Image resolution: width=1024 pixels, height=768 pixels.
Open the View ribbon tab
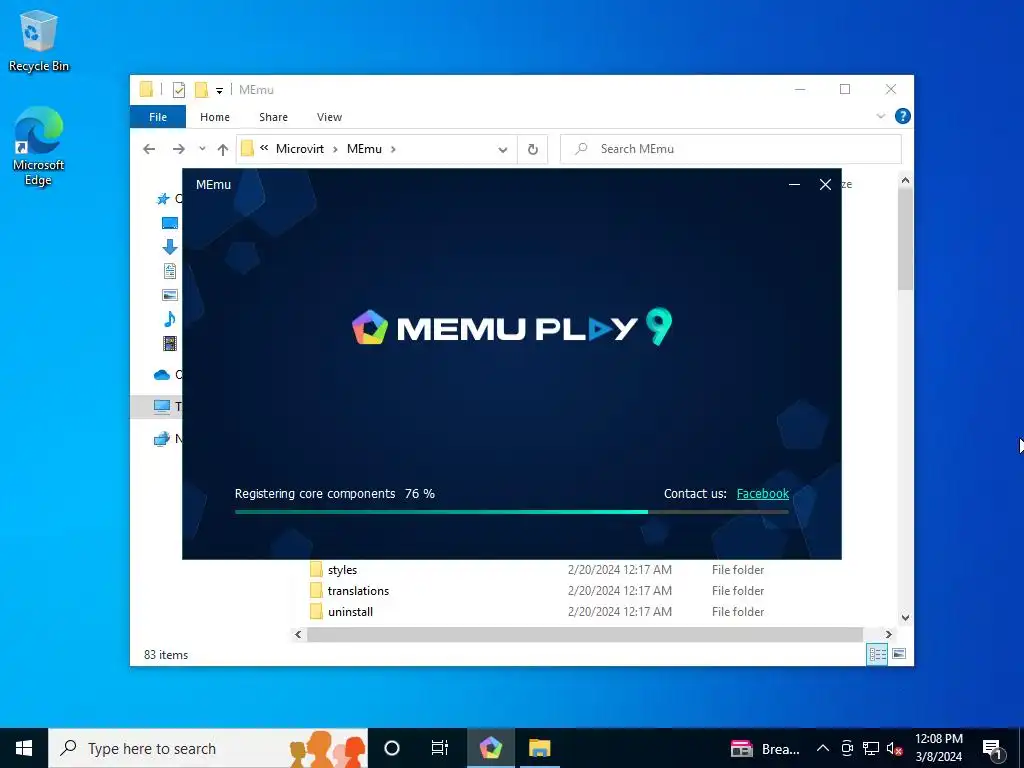tap(329, 117)
